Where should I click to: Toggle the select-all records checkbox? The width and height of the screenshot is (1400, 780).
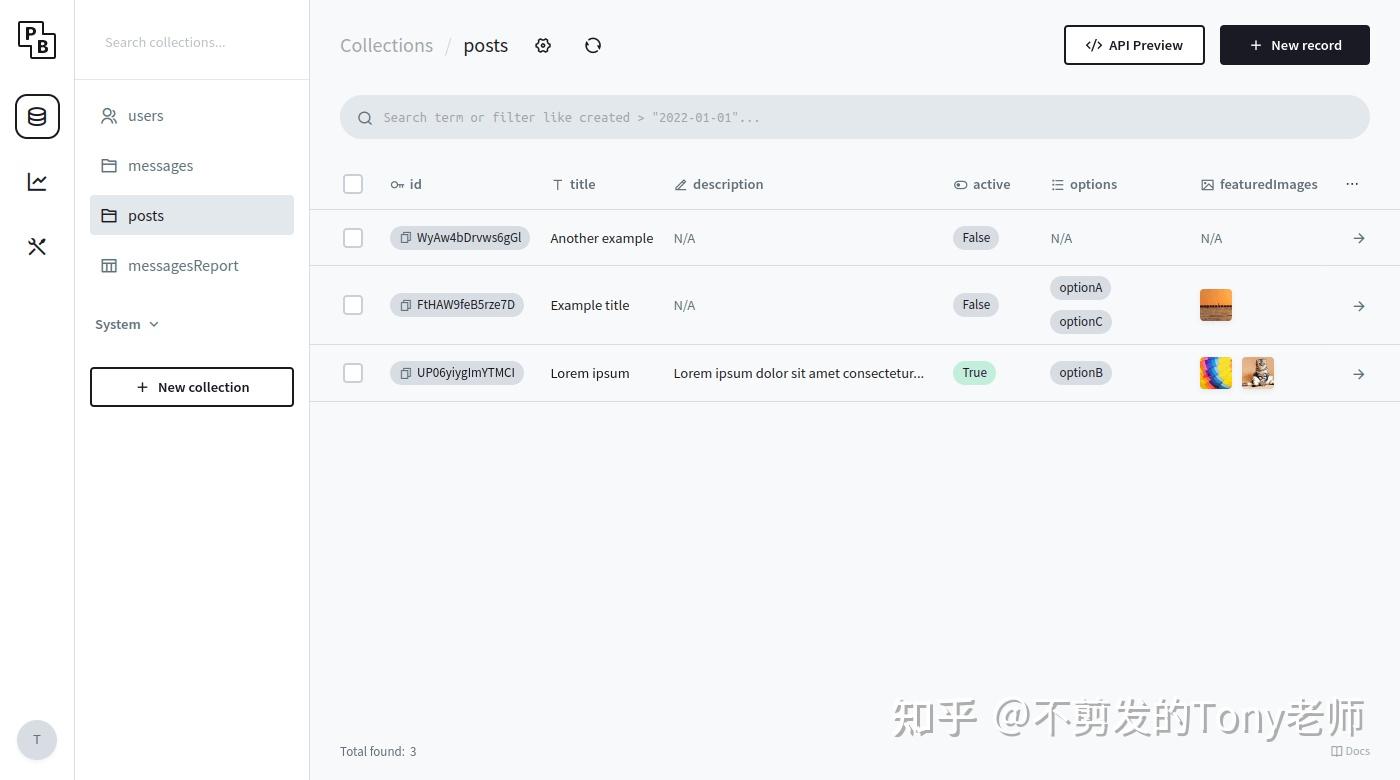[353, 184]
